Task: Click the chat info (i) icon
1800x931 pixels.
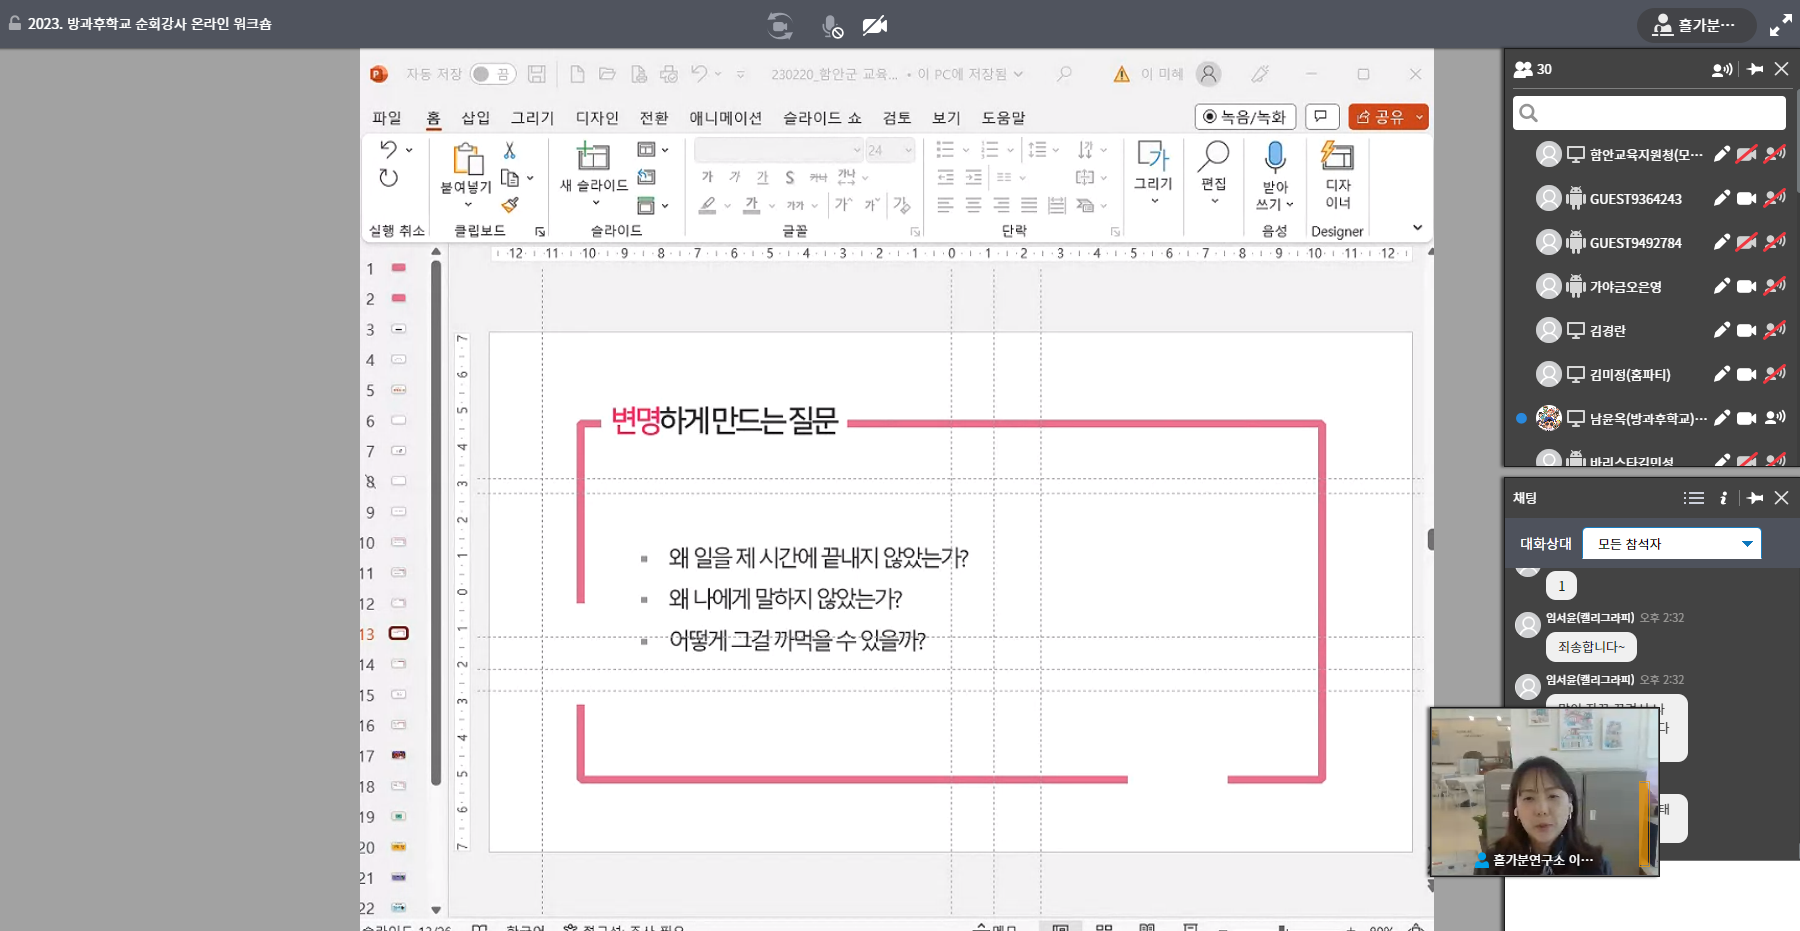Action: pyautogui.click(x=1723, y=498)
